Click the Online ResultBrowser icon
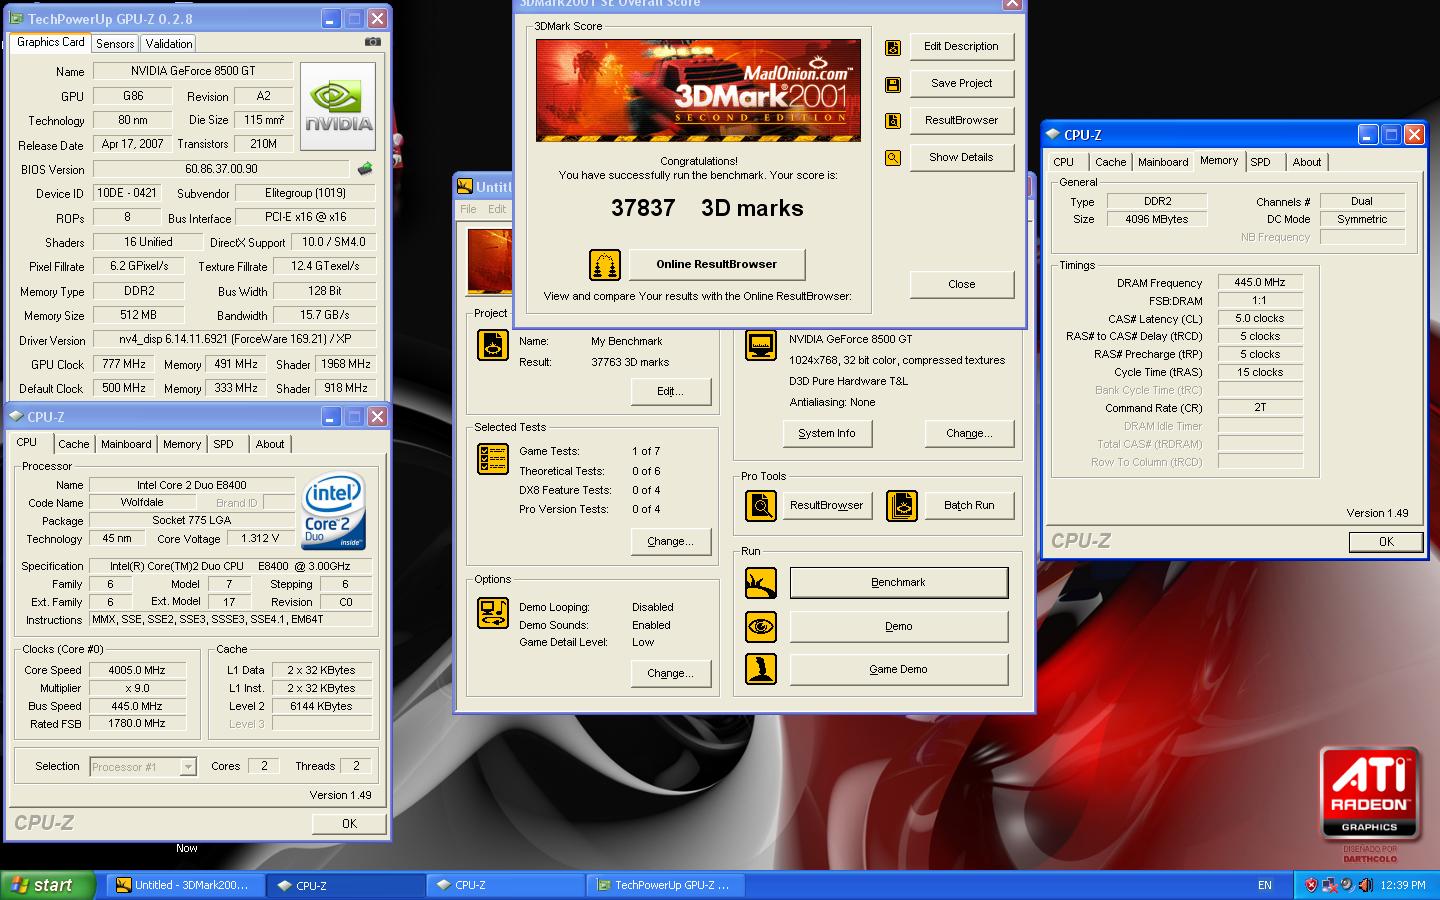 pyautogui.click(x=604, y=265)
